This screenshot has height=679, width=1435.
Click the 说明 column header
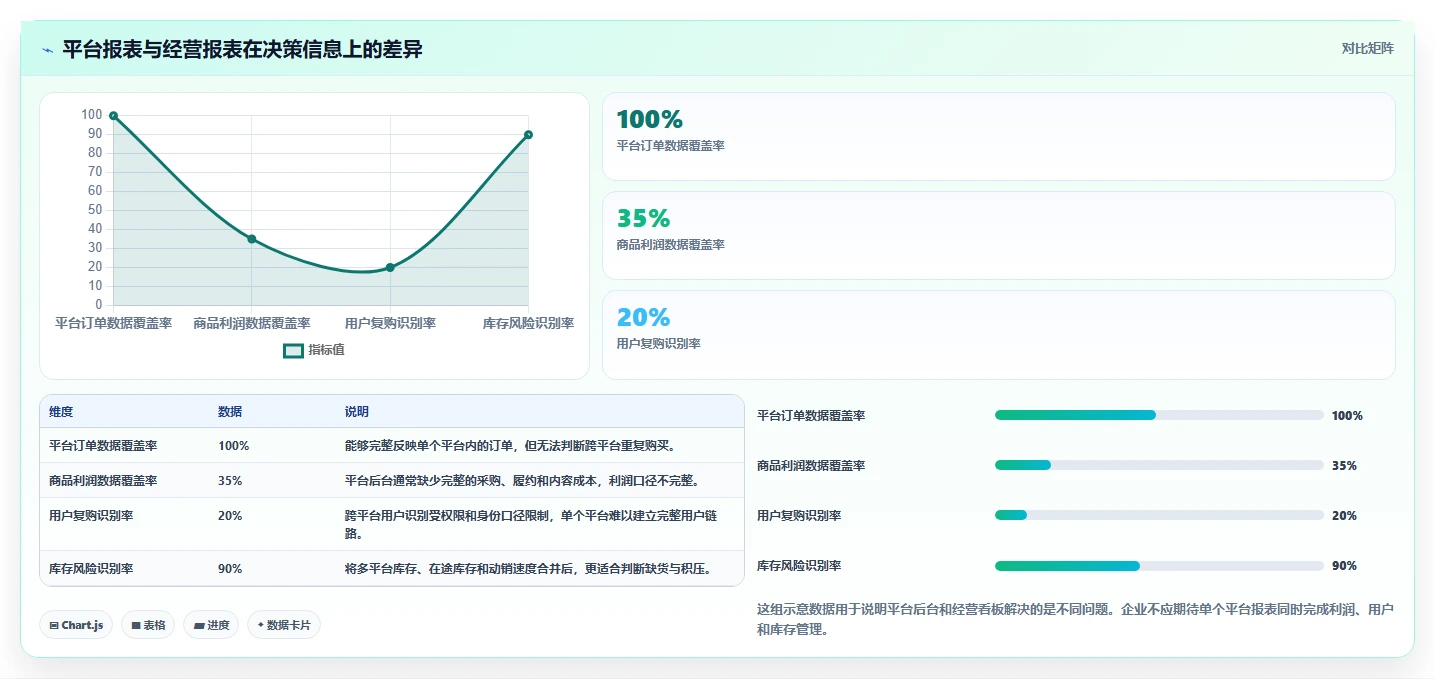pyautogui.click(x=357, y=412)
